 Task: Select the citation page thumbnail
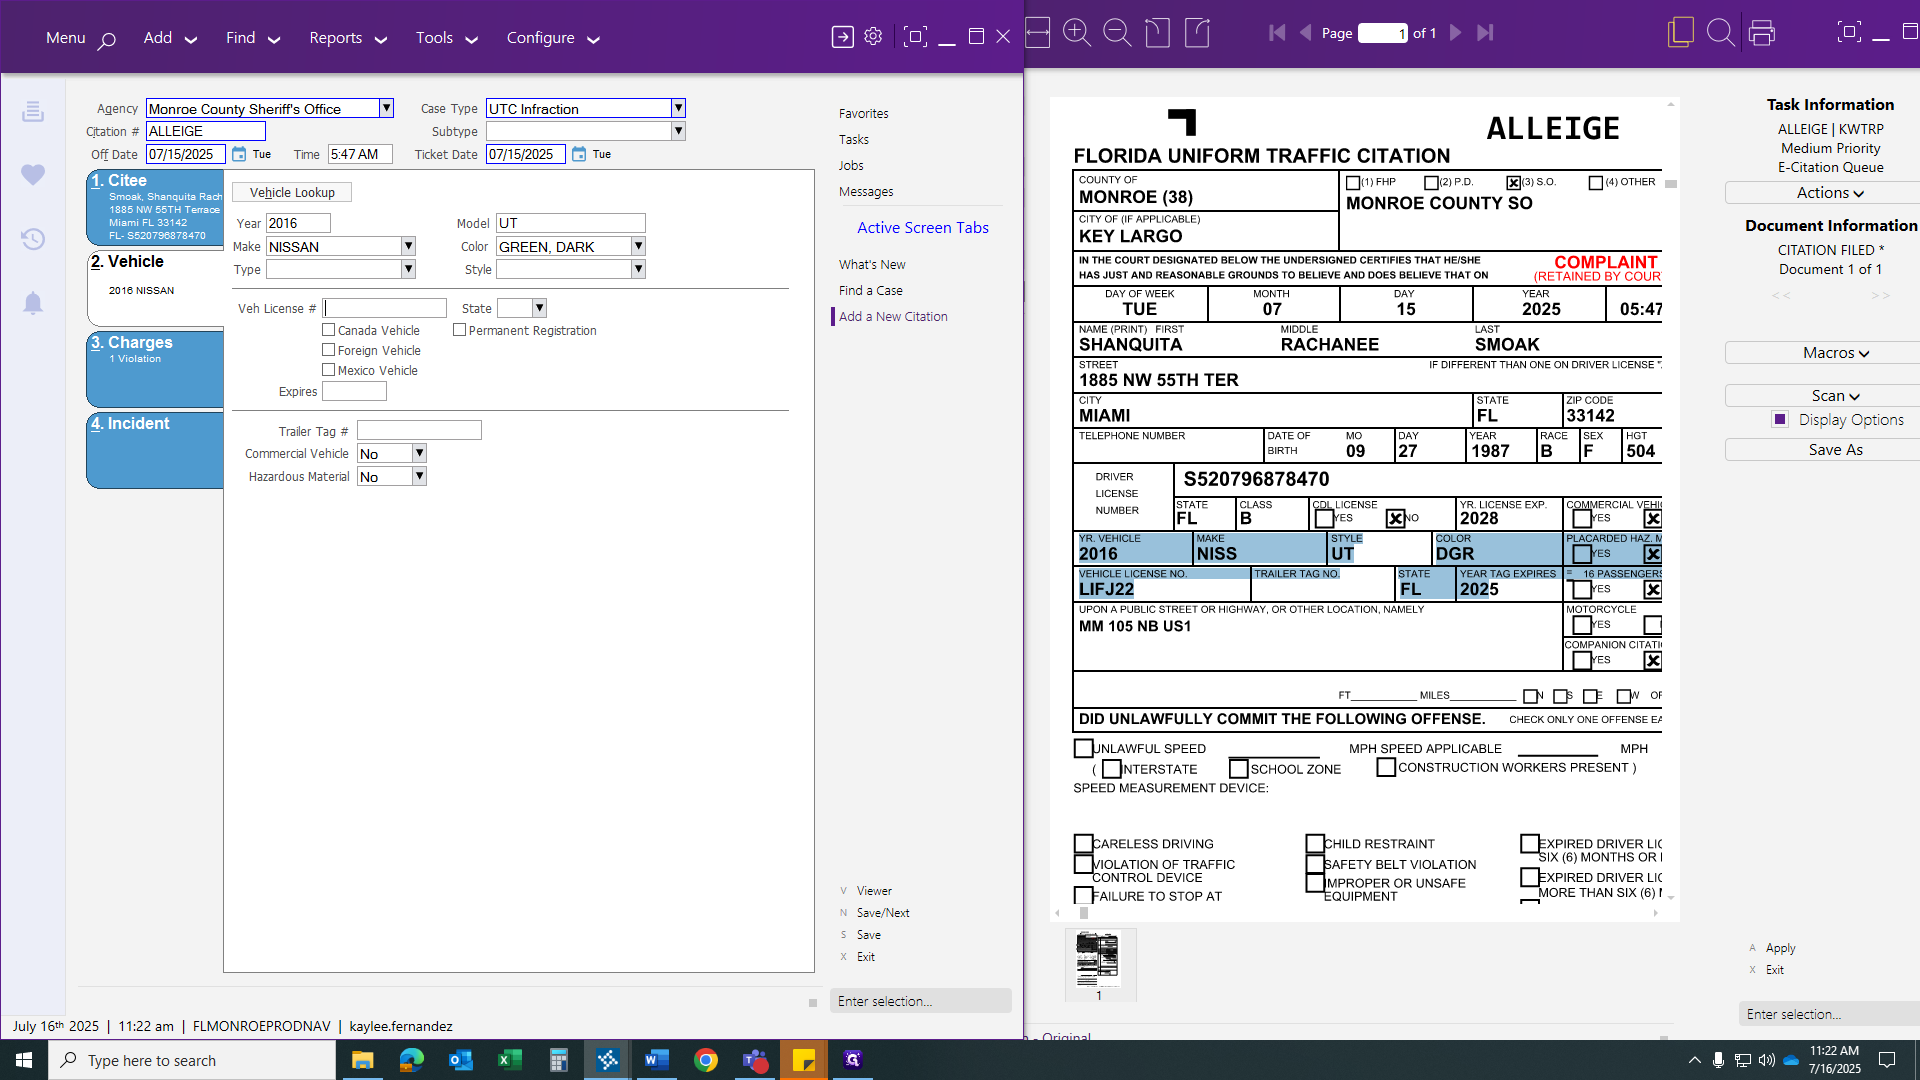[1098, 959]
